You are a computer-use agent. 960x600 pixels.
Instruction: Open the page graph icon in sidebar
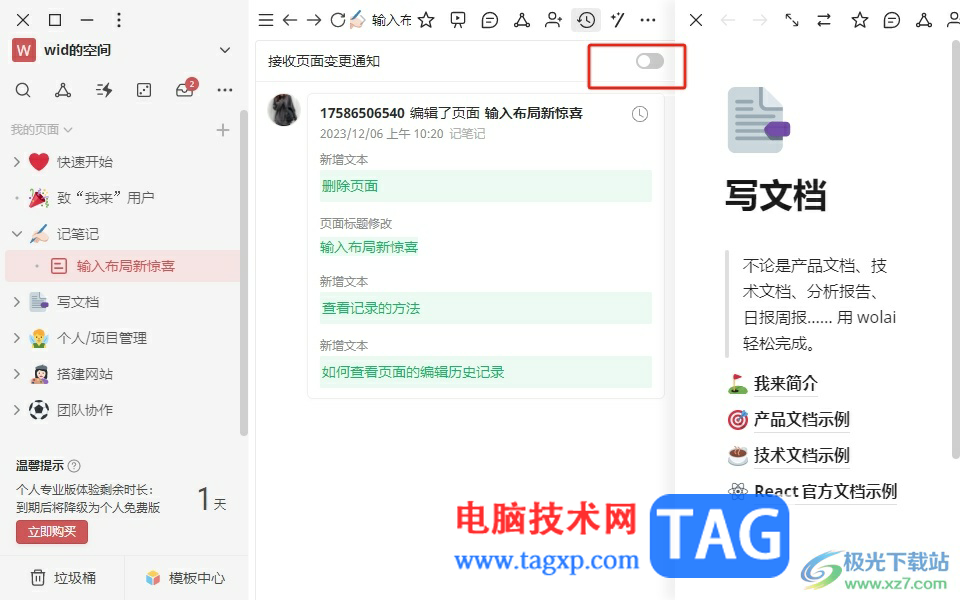click(62, 91)
